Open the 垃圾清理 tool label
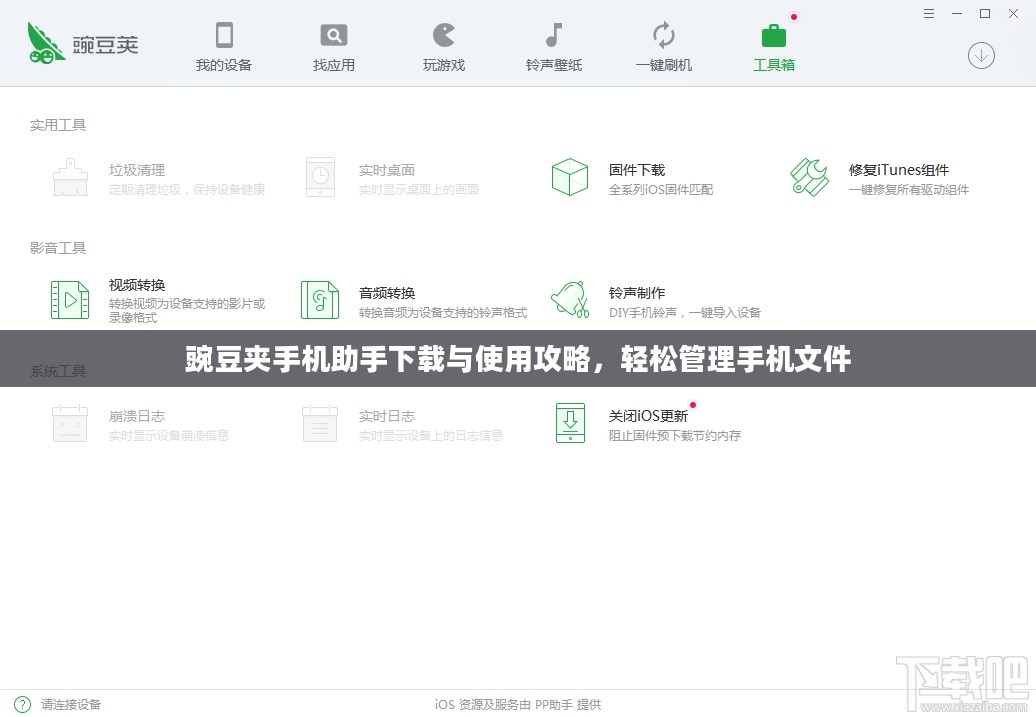Image resolution: width=1036 pixels, height=717 pixels. pos(137,170)
